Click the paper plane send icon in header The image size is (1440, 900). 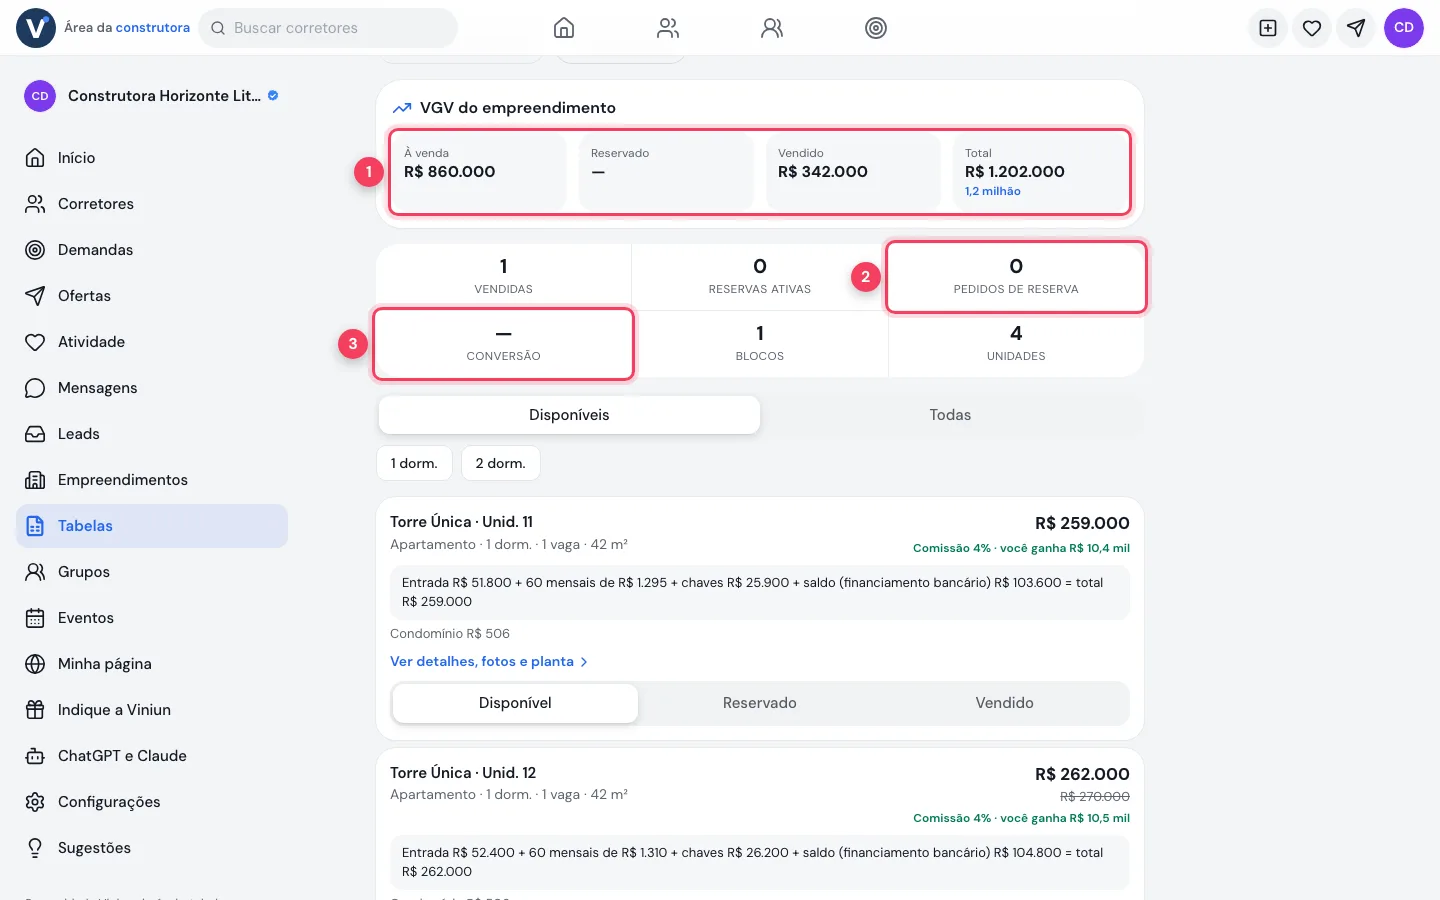[x=1356, y=28]
